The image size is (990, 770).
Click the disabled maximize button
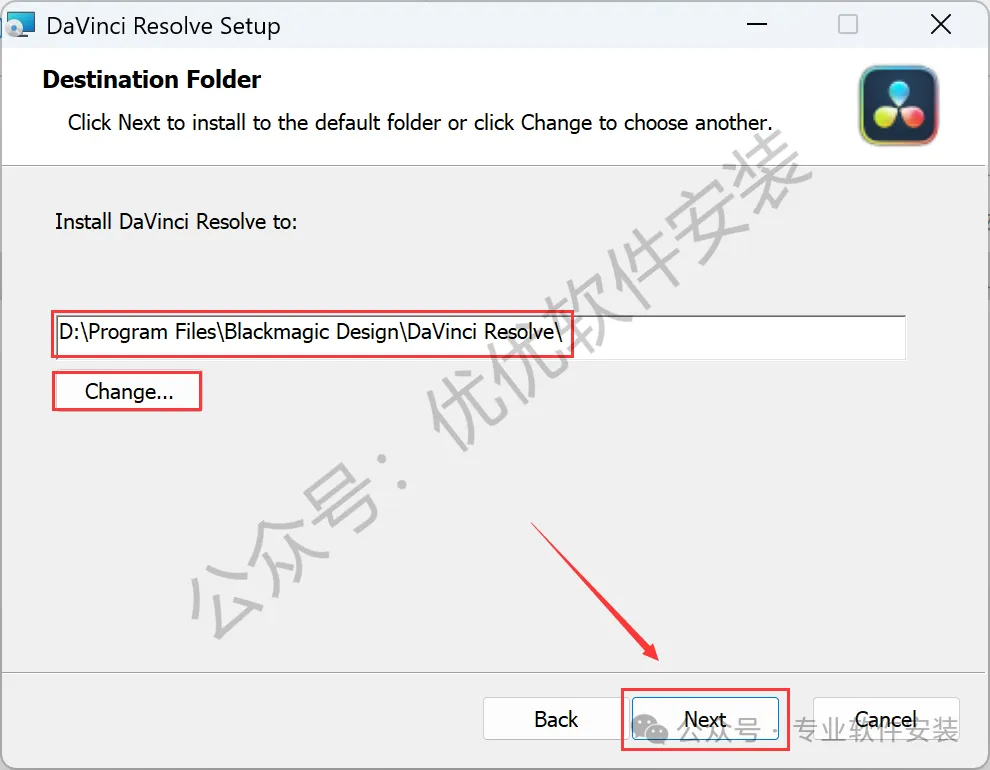coord(847,25)
